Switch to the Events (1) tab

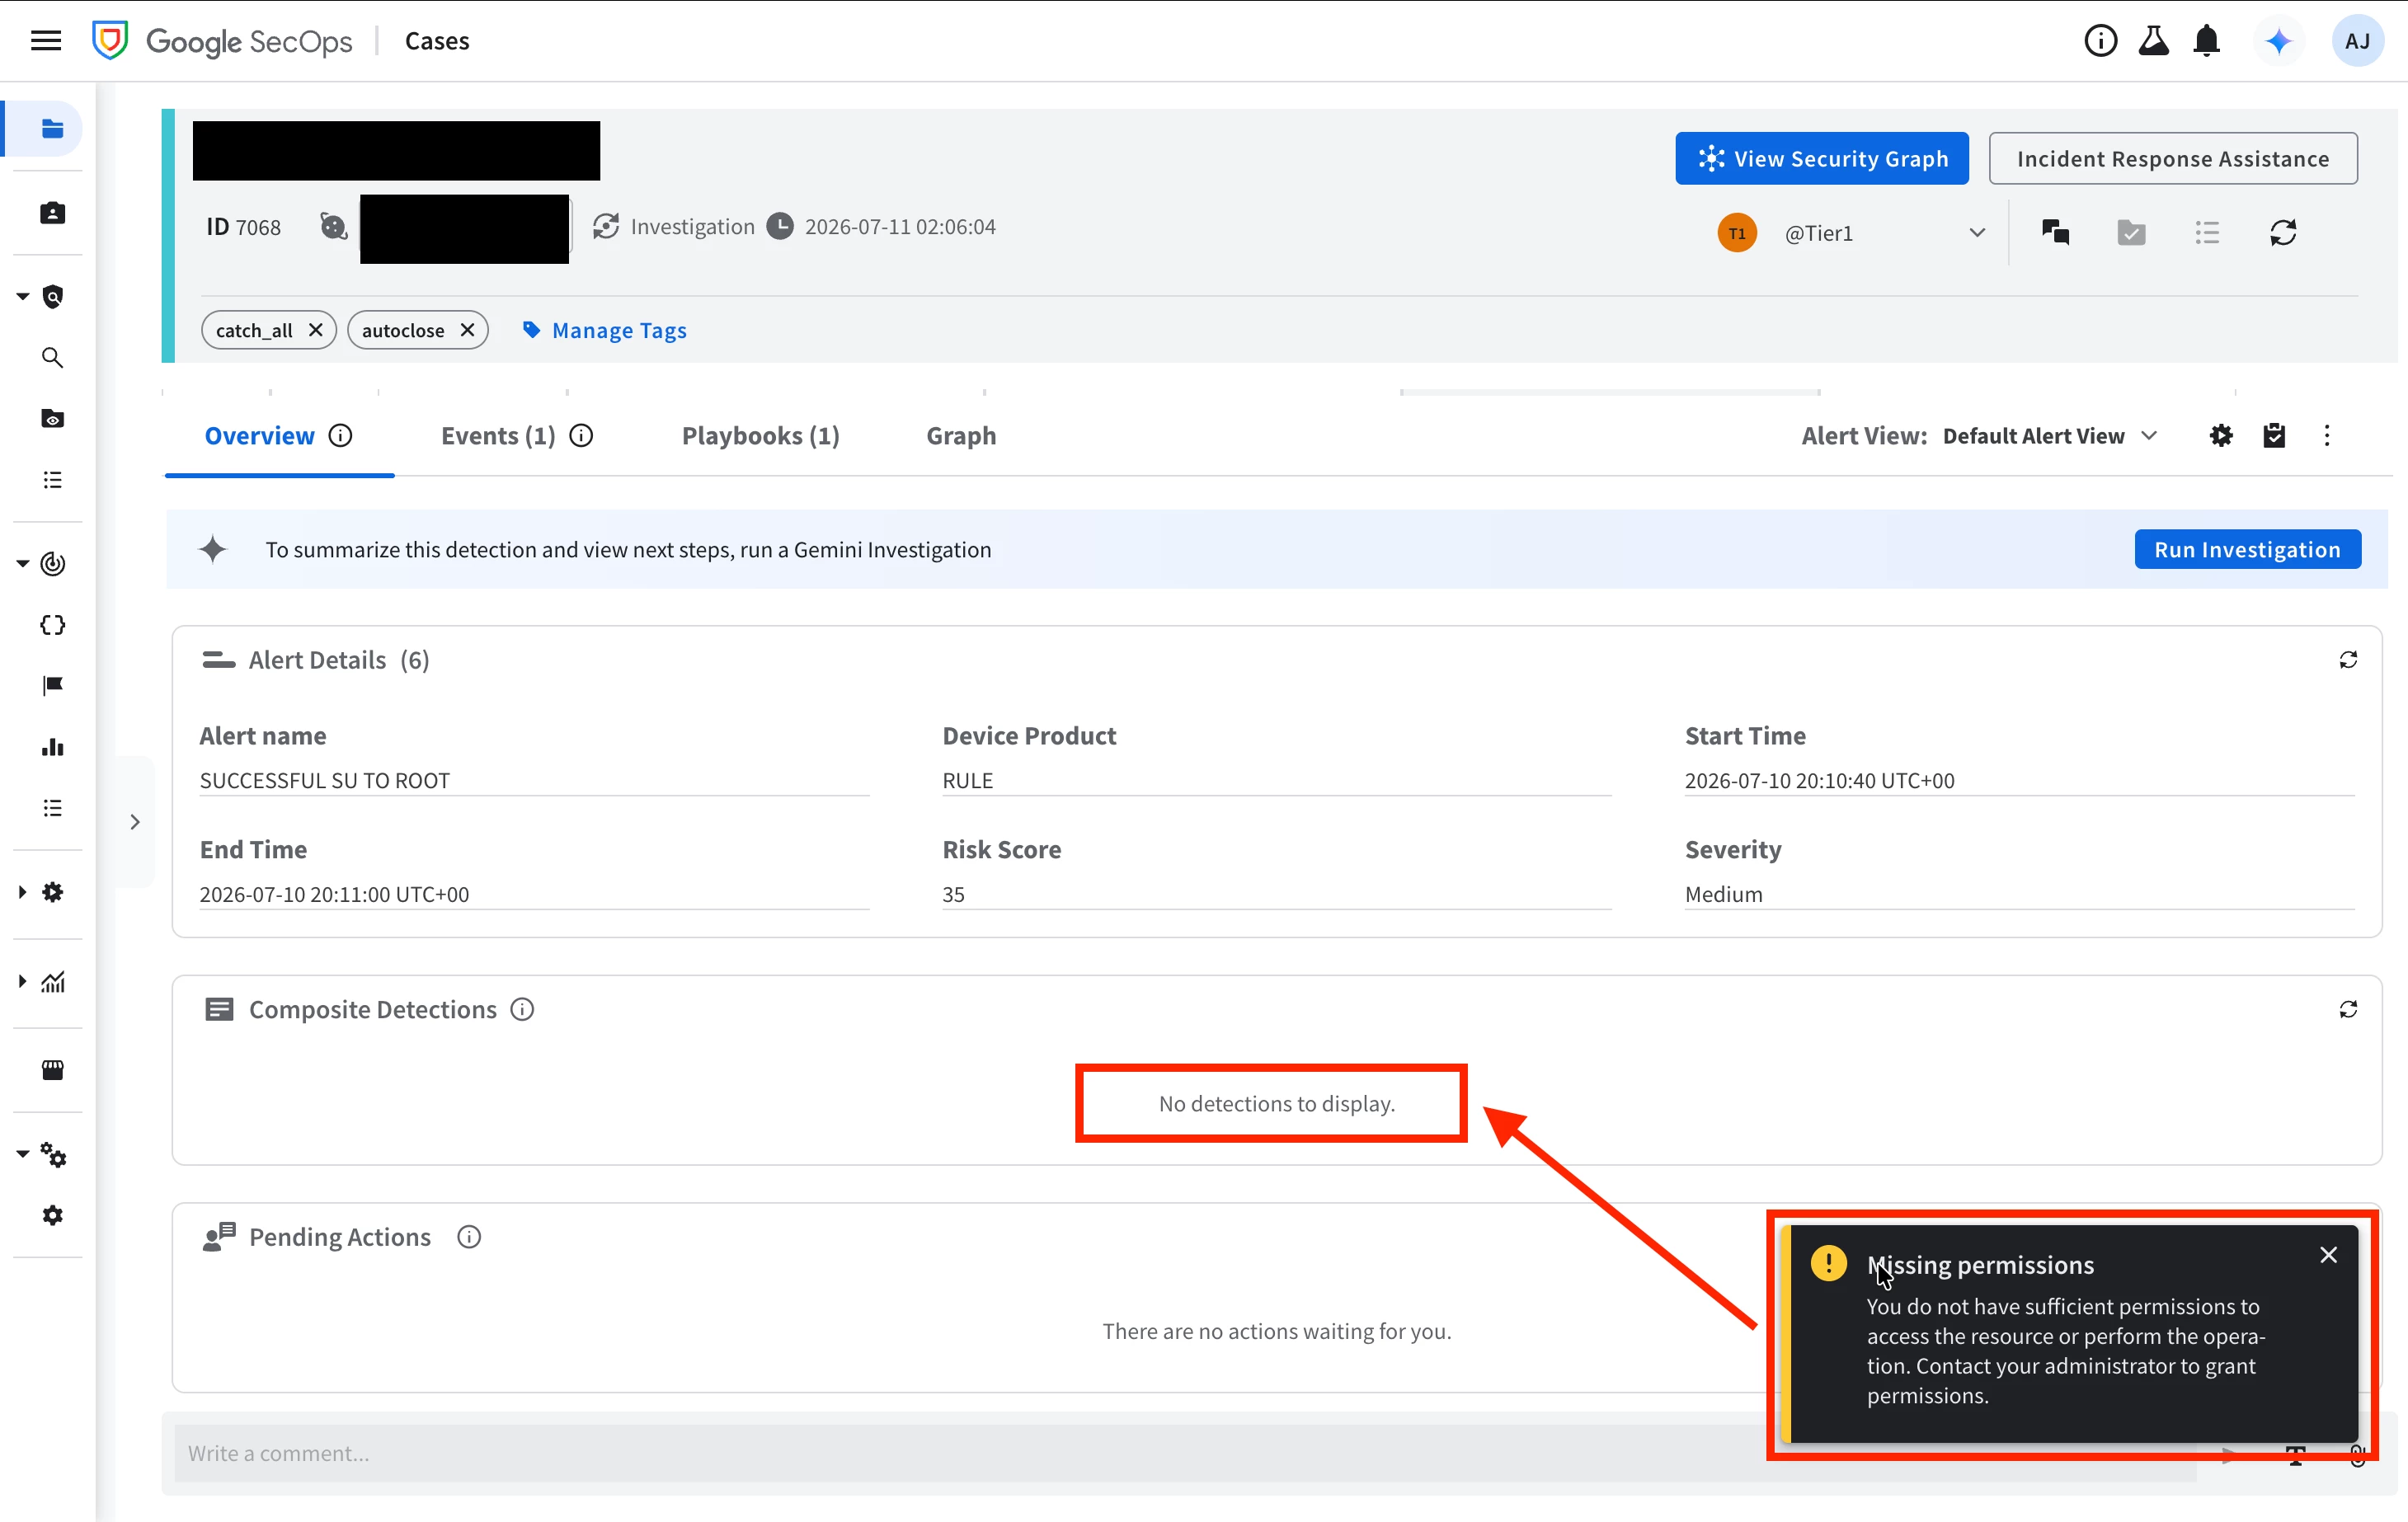(x=498, y=436)
